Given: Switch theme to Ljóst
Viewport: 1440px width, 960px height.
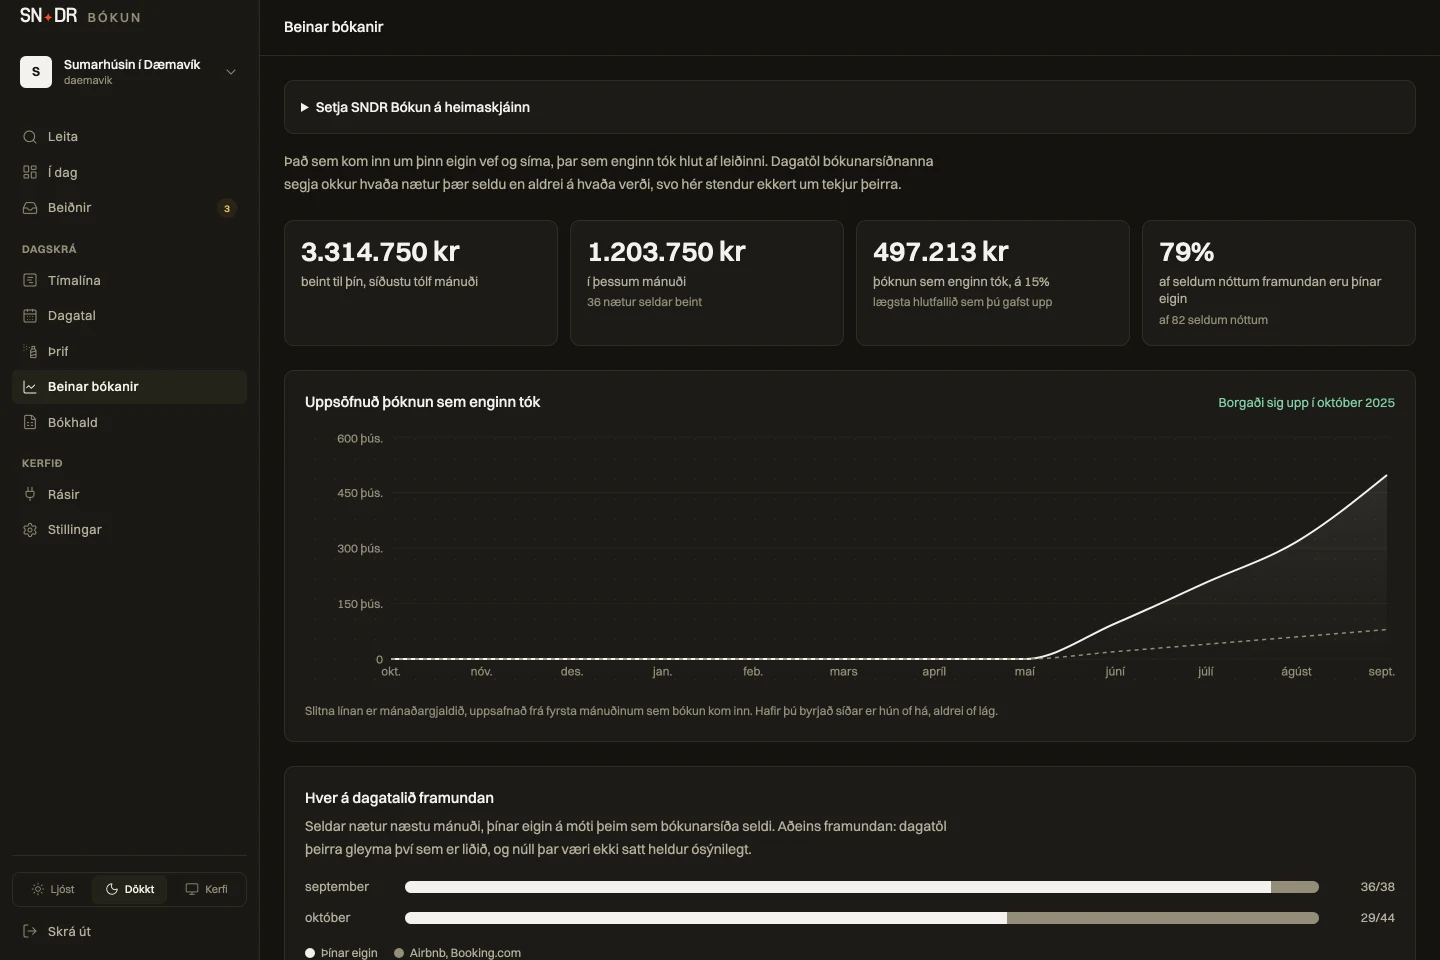Looking at the screenshot, I should pyautogui.click(x=53, y=889).
